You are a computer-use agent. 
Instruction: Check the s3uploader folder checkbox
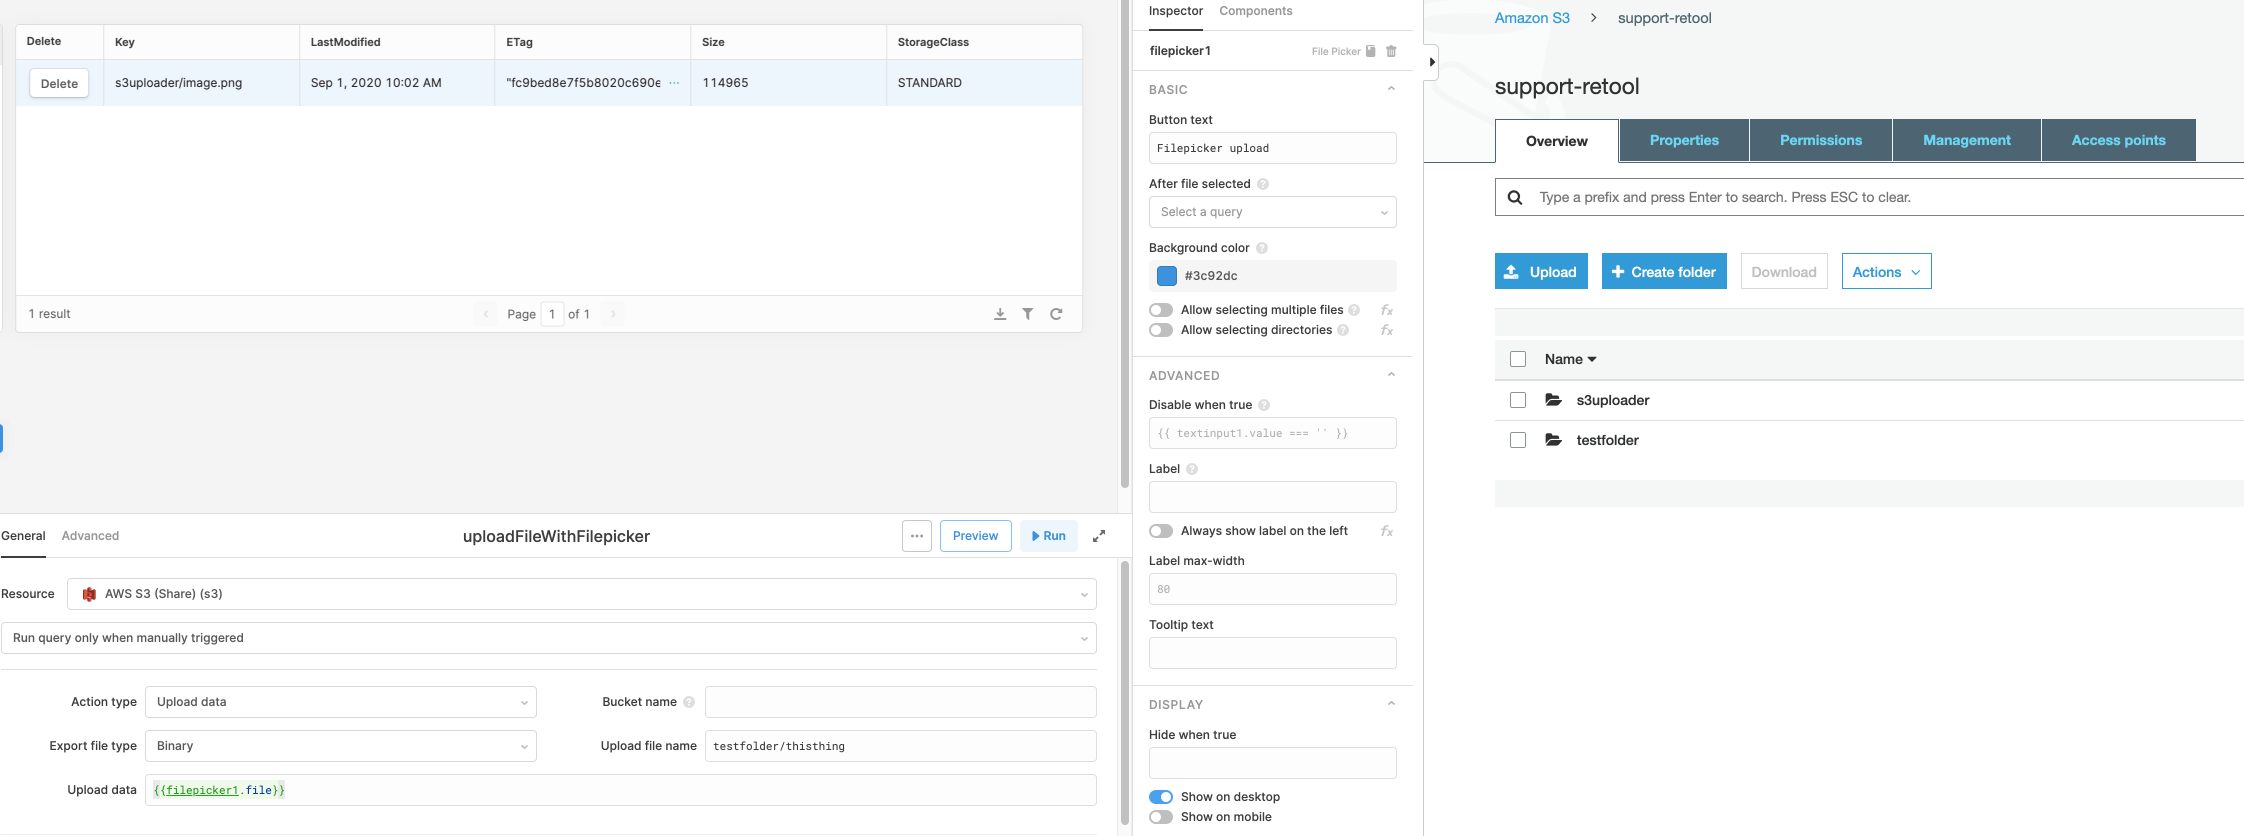[1518, 400]
